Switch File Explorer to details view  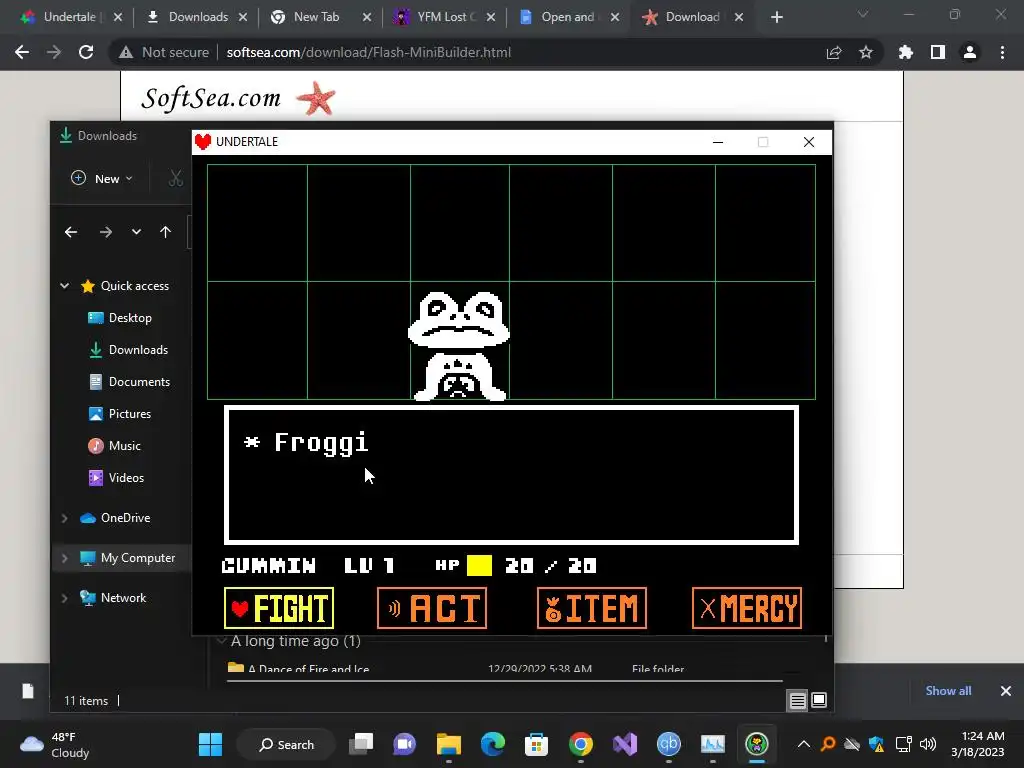(797, 701)
